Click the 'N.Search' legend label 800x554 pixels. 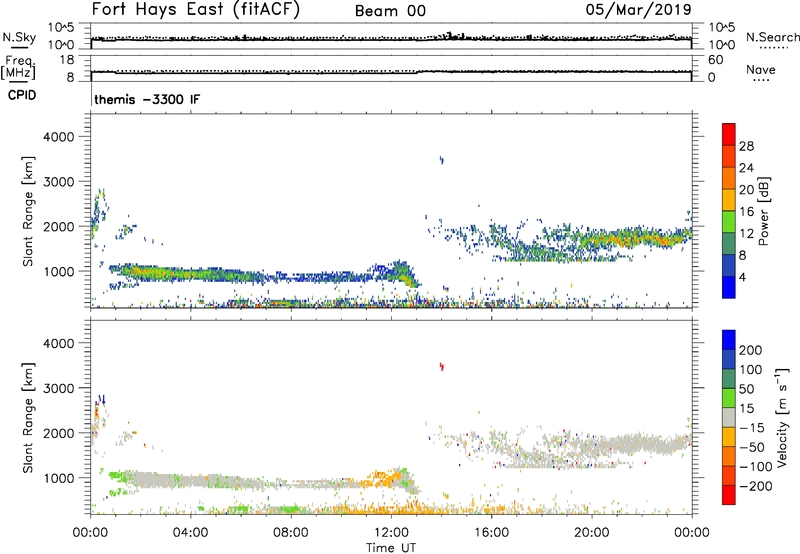coord(773,37)
